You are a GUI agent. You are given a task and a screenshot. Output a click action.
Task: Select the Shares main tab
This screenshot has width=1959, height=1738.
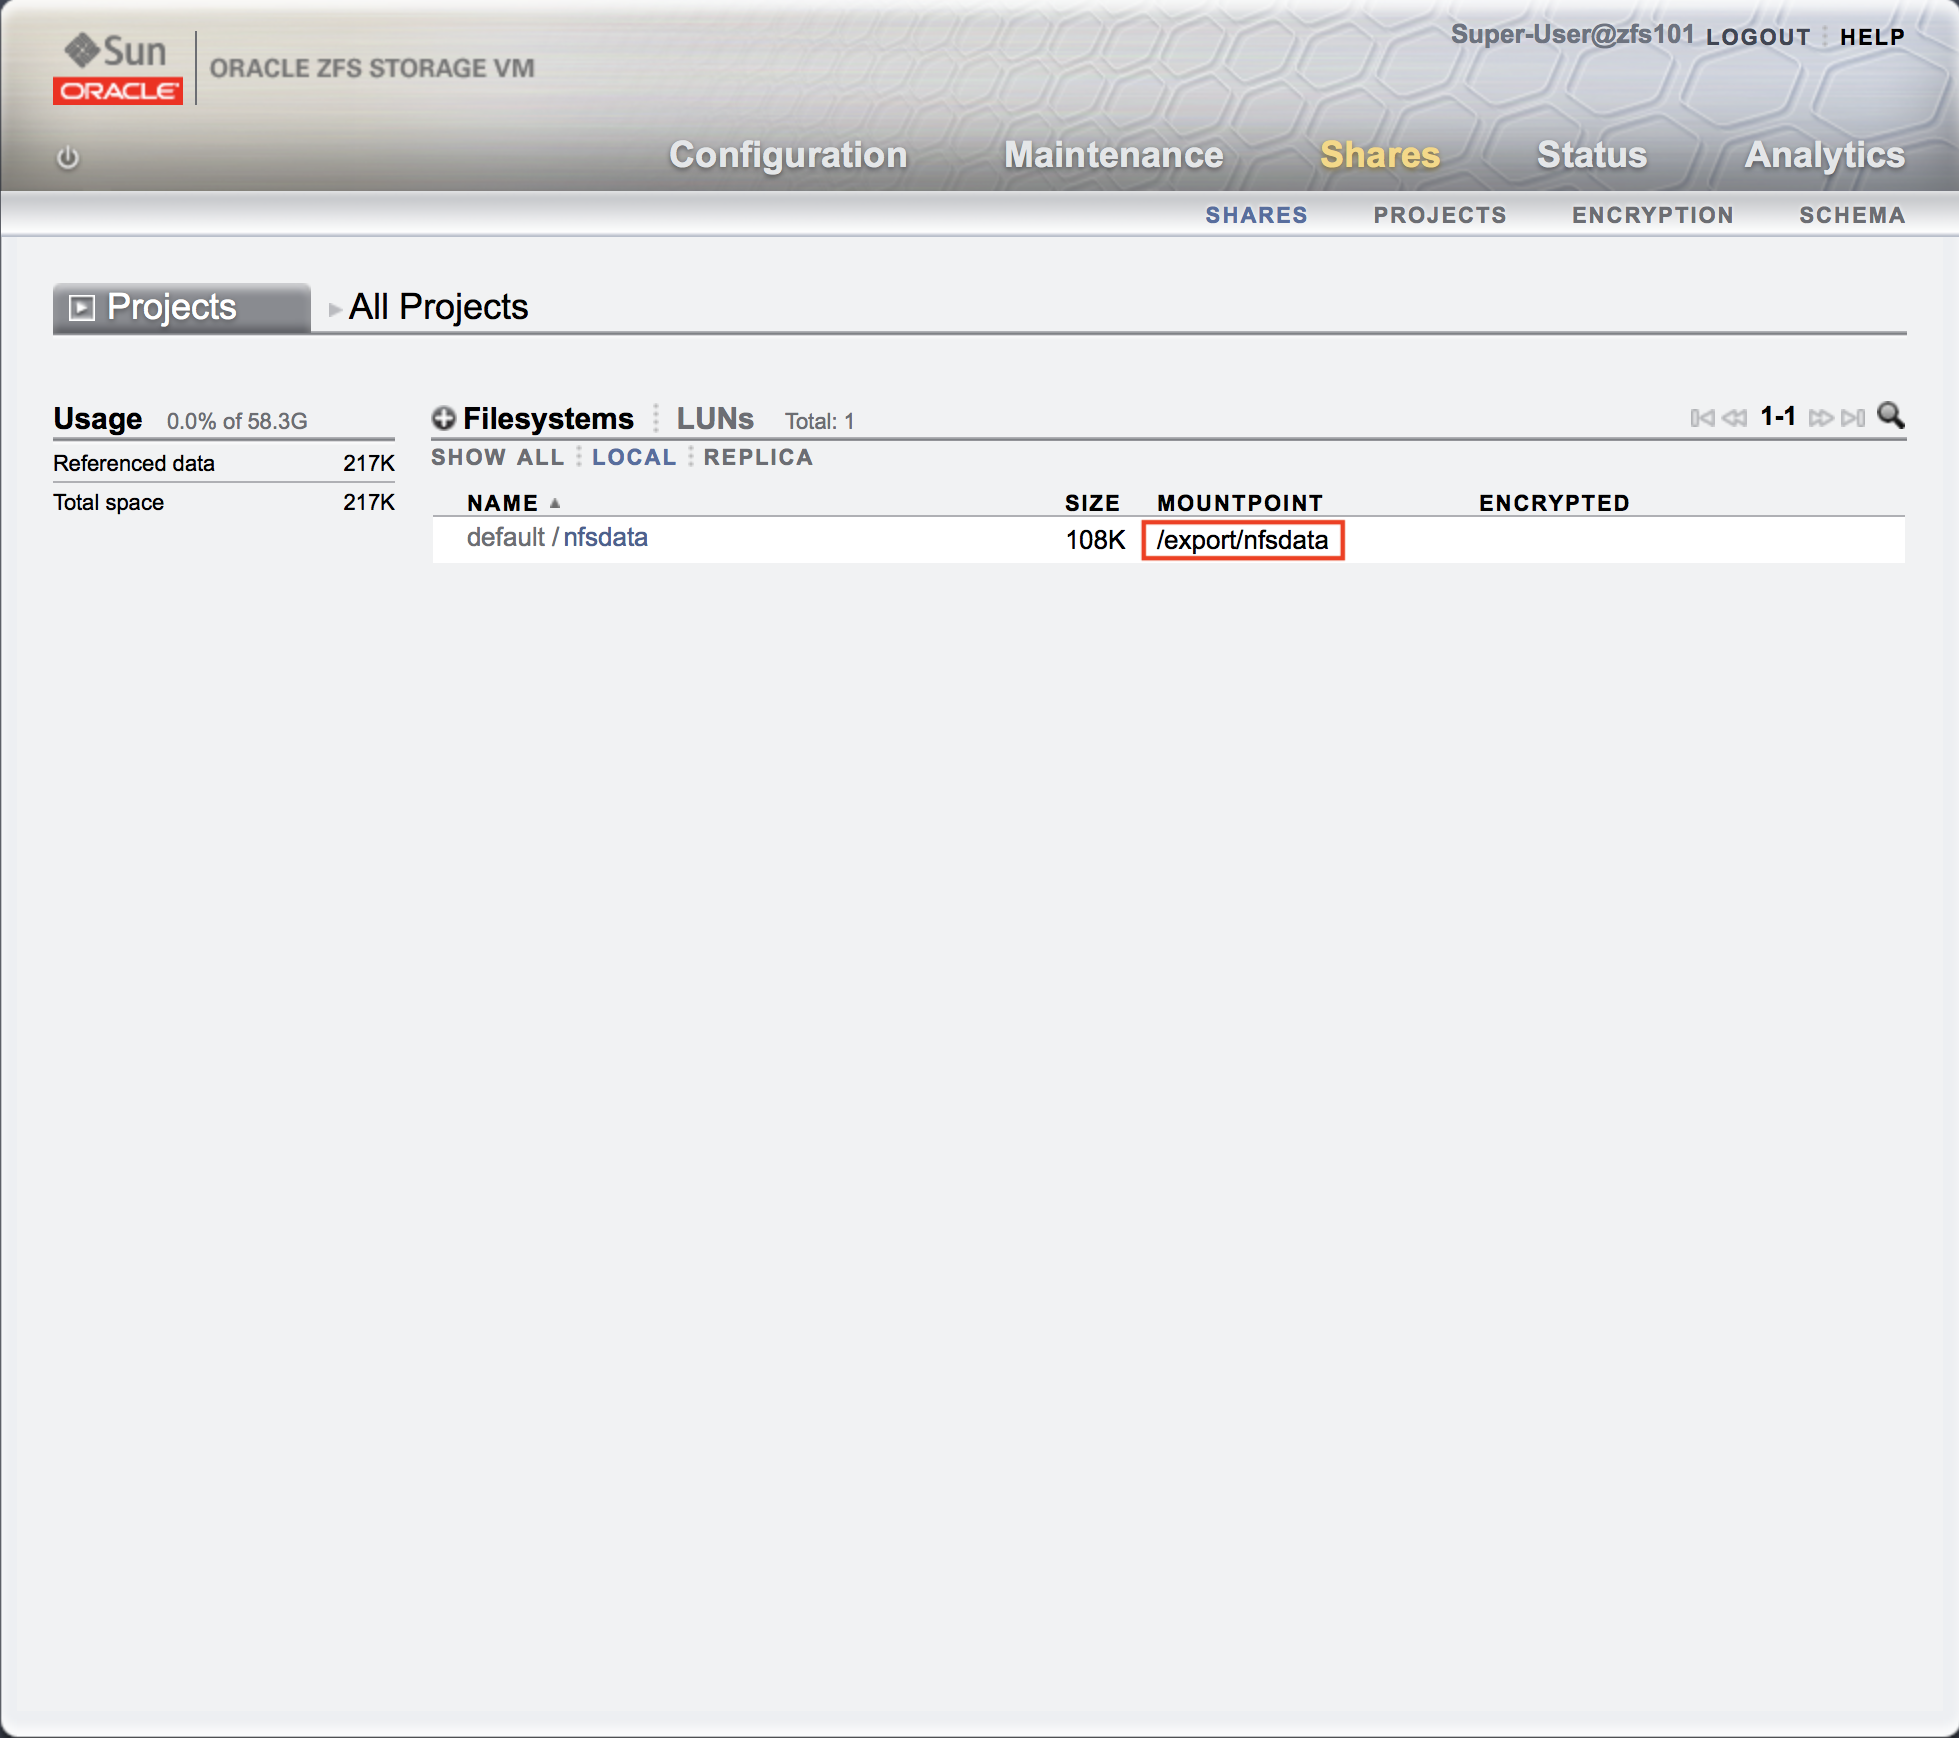click(x=1380, y=155)
